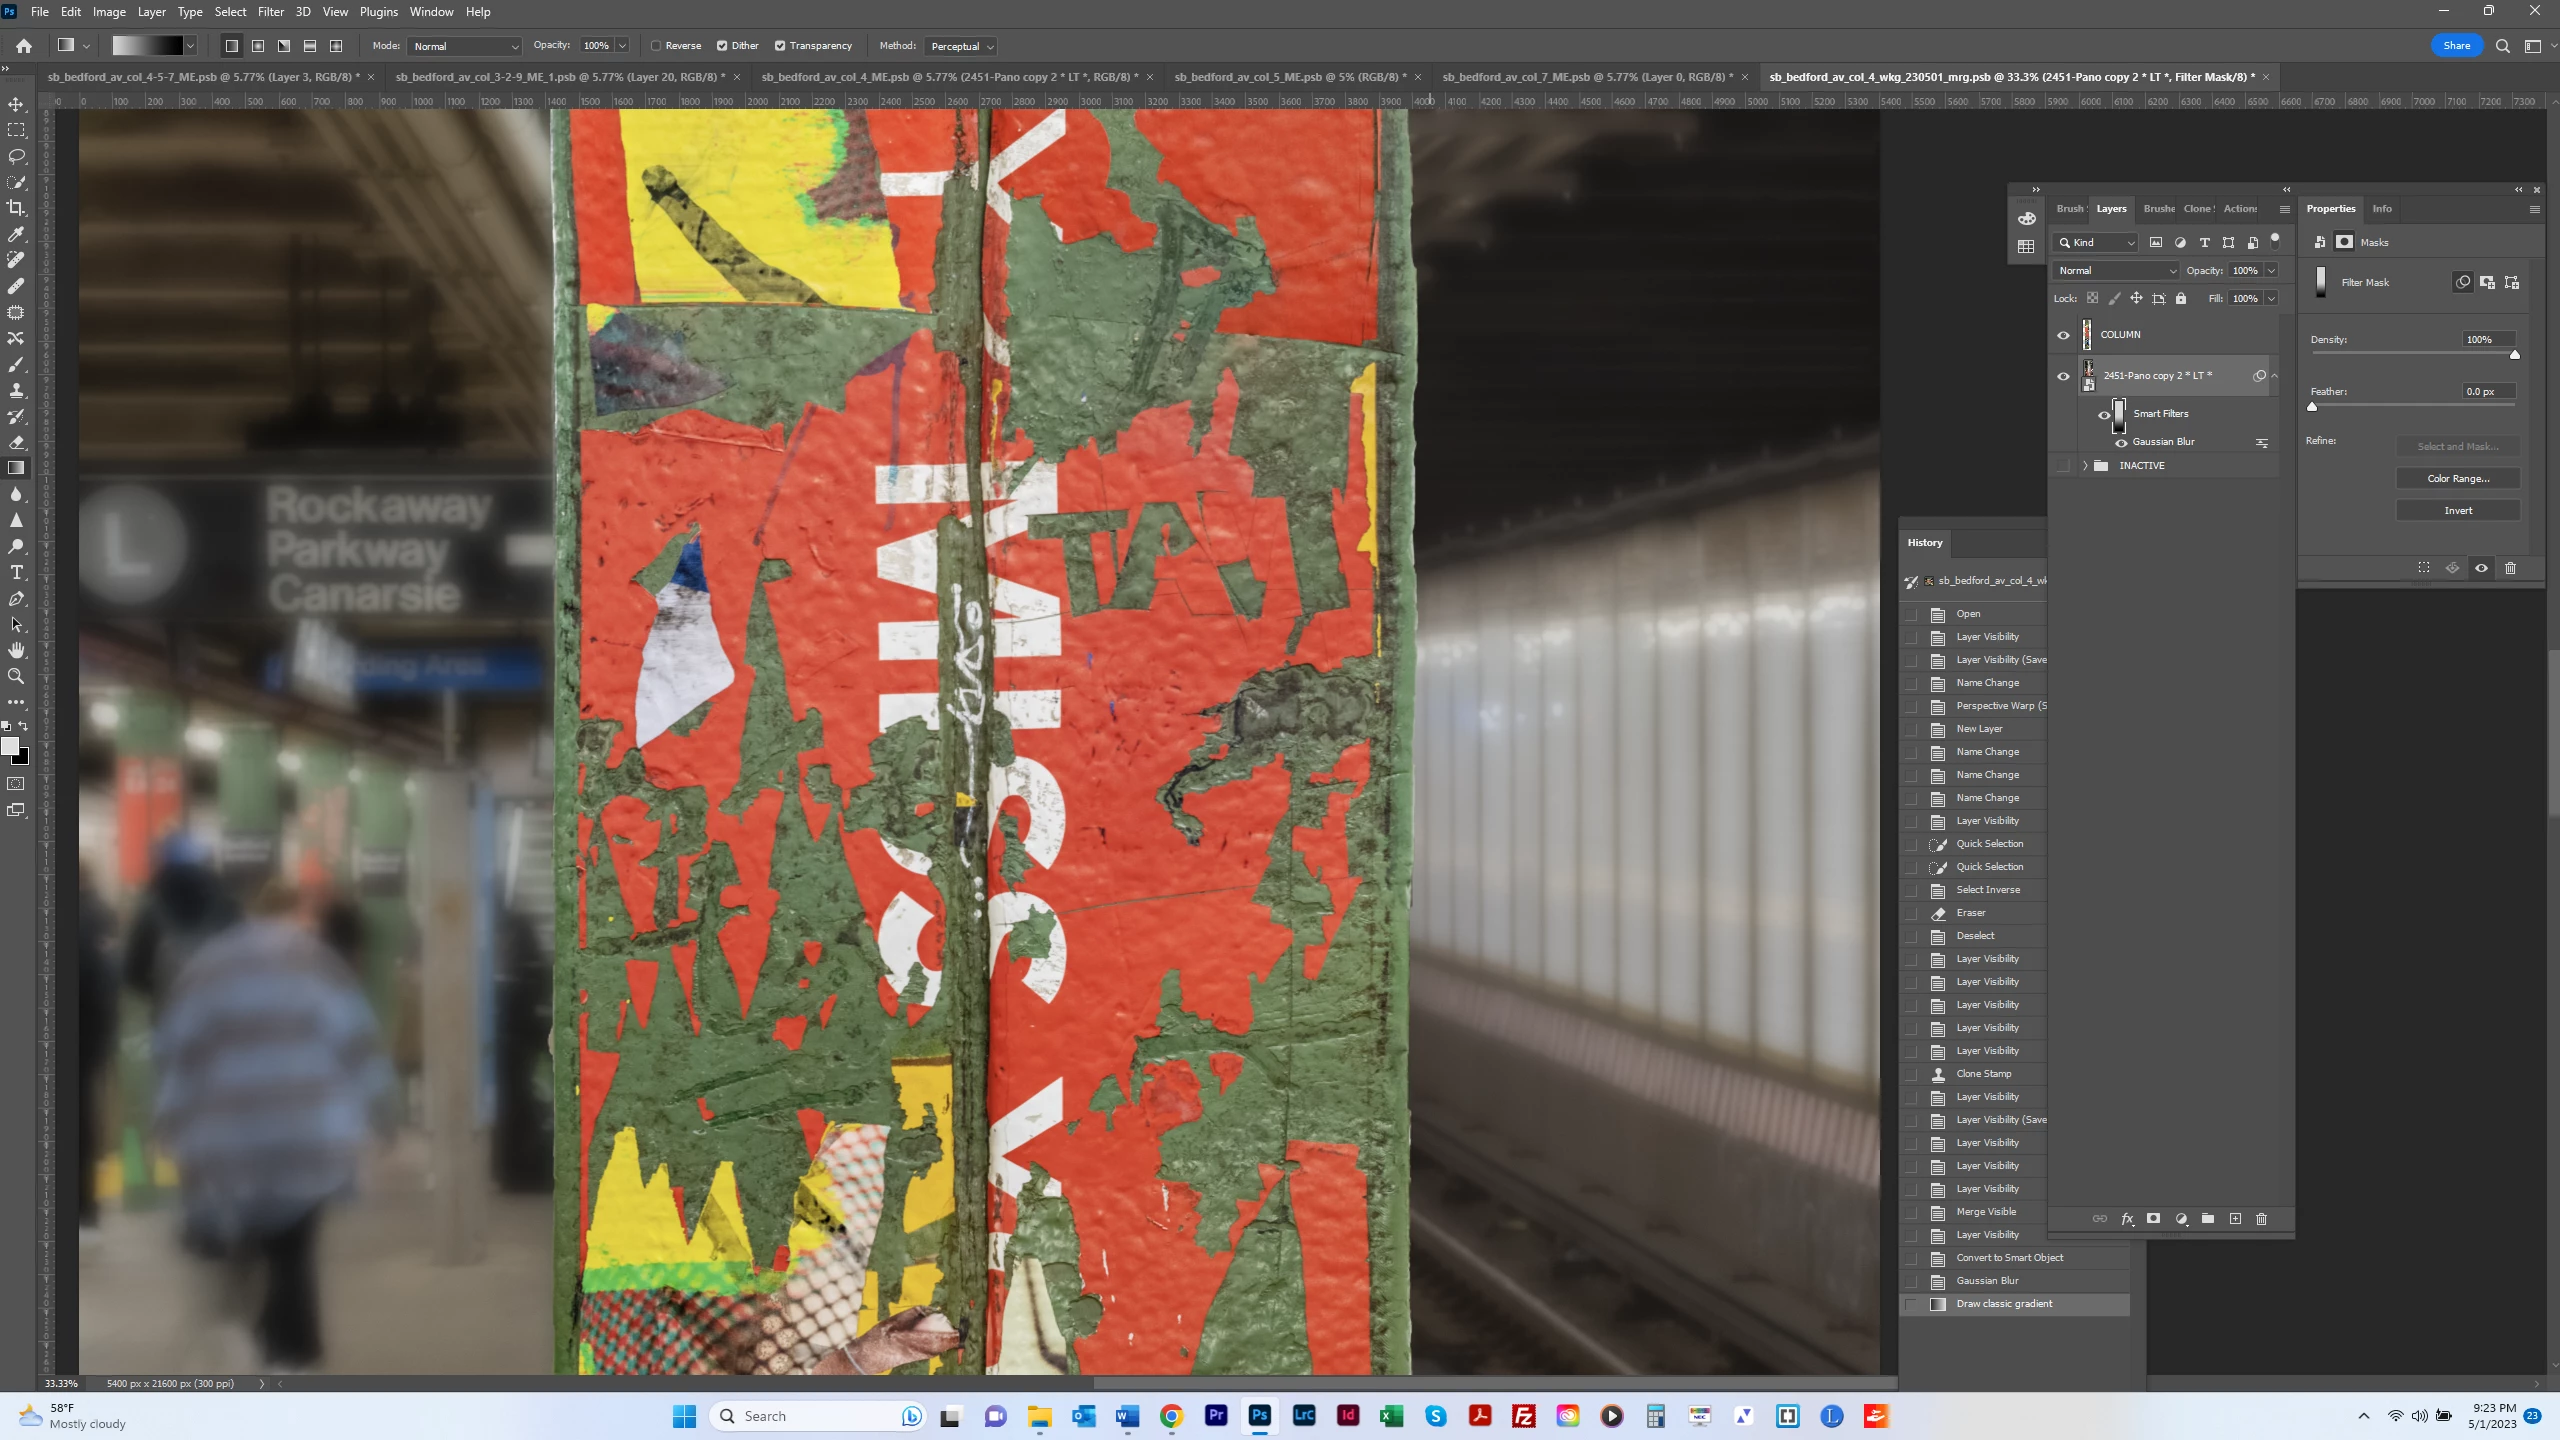Click the Color Range button
The height and width of the screenshot is (1440, 2560).
click(2458, 479)
